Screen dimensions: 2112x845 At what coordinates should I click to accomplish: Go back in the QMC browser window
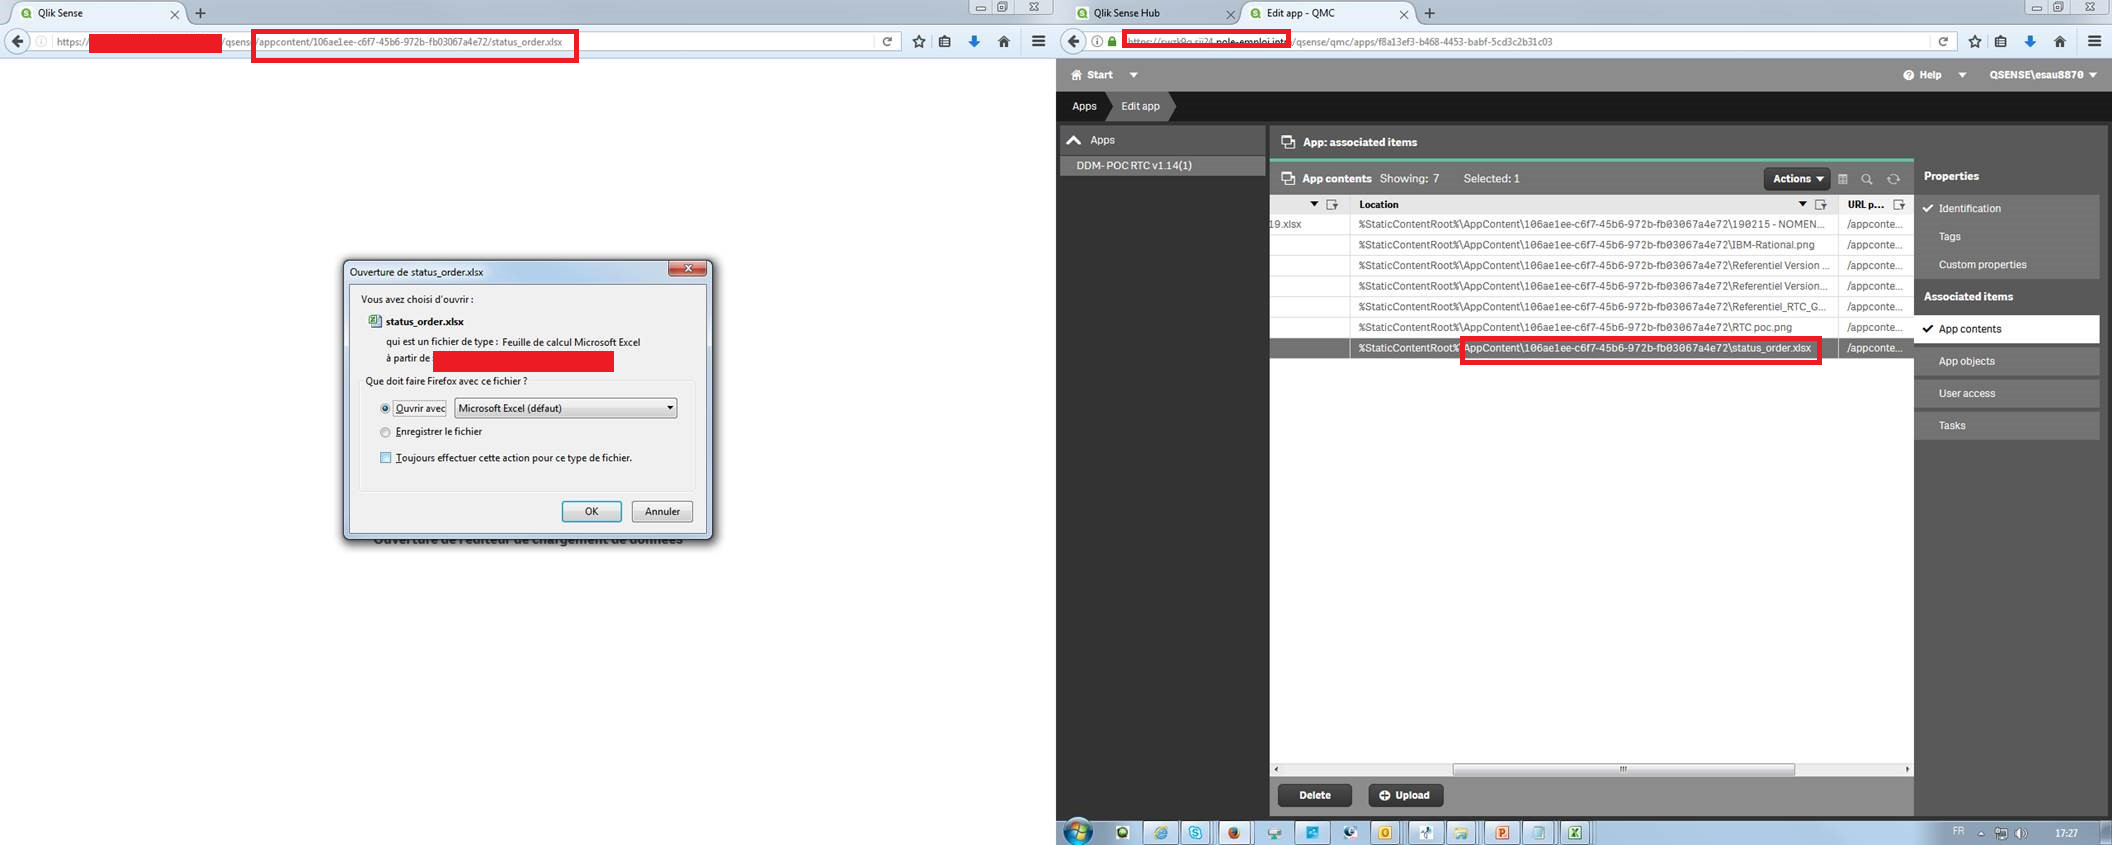click(x=1074, y=41)
